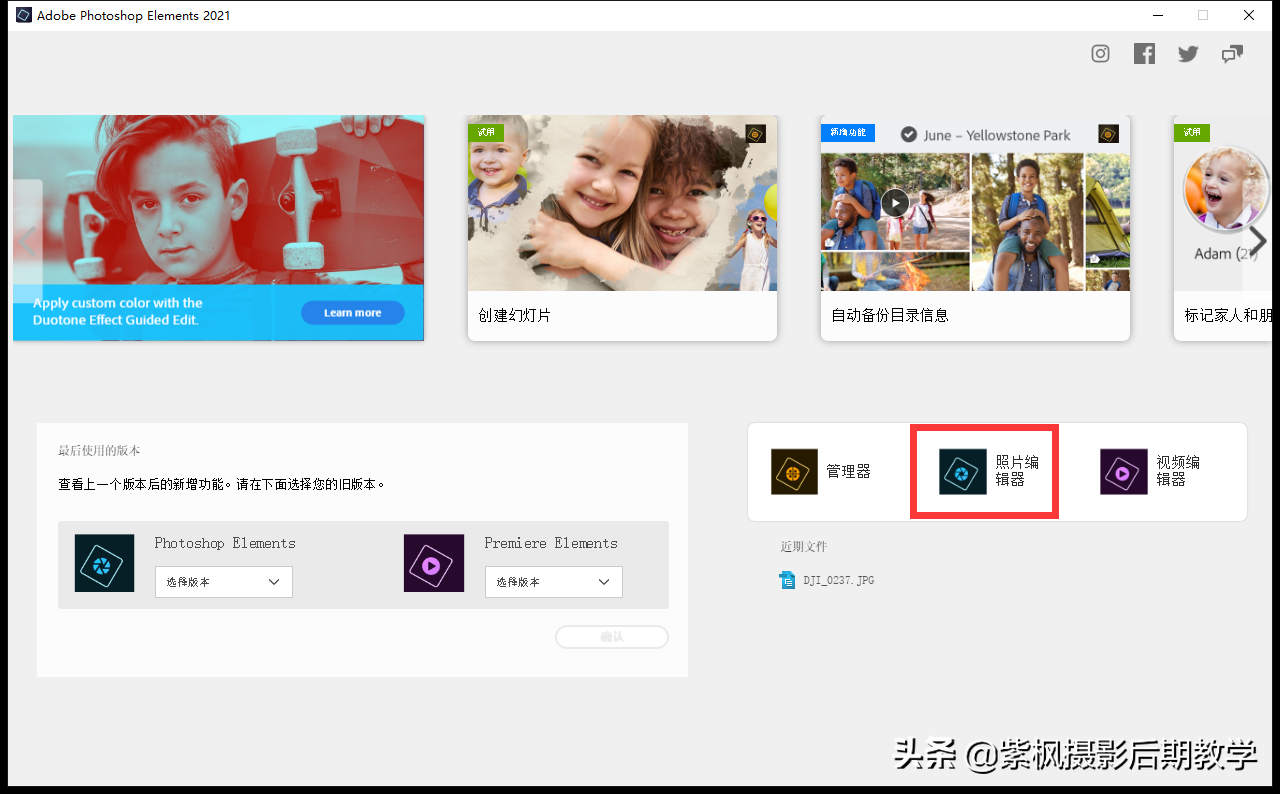1280x794 pixels.
Task: Click product badge on slideshow card
Action: point(756,134)
